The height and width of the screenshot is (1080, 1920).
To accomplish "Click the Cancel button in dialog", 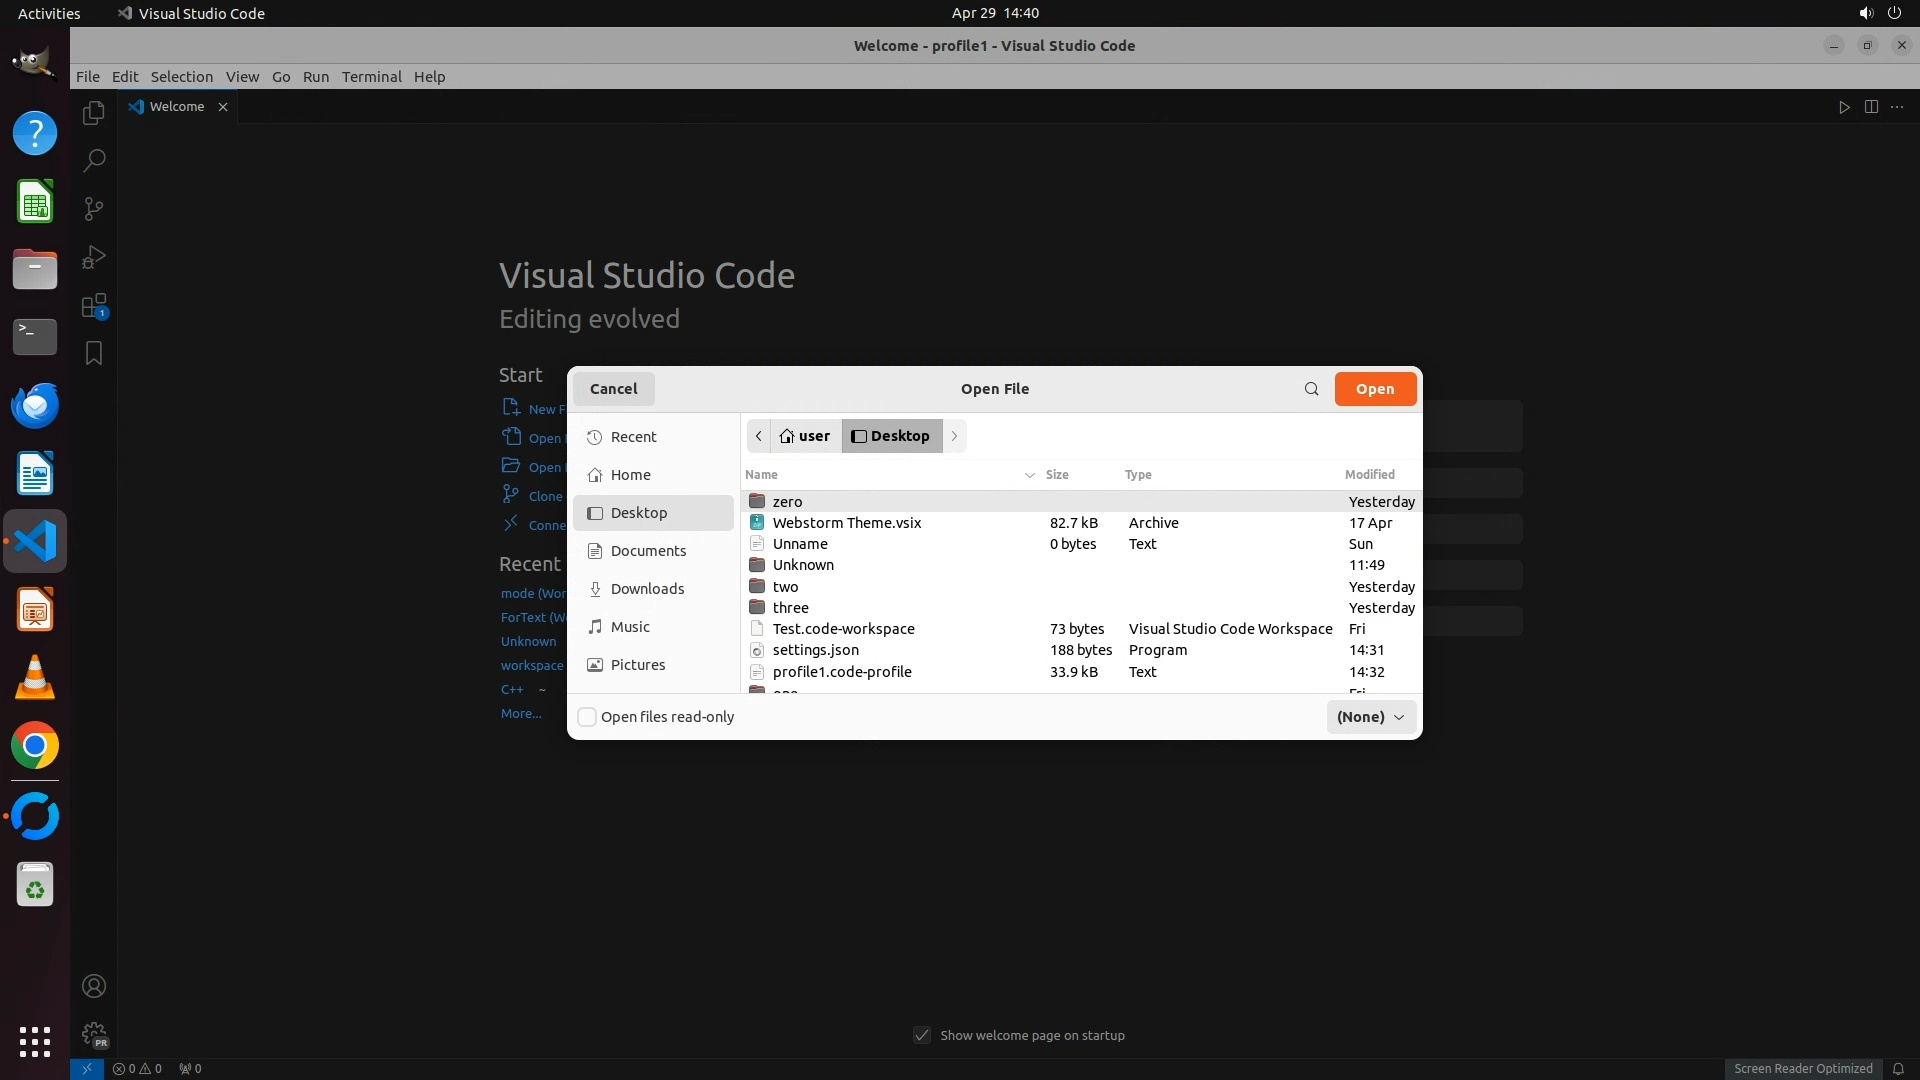I will point(613,389).
